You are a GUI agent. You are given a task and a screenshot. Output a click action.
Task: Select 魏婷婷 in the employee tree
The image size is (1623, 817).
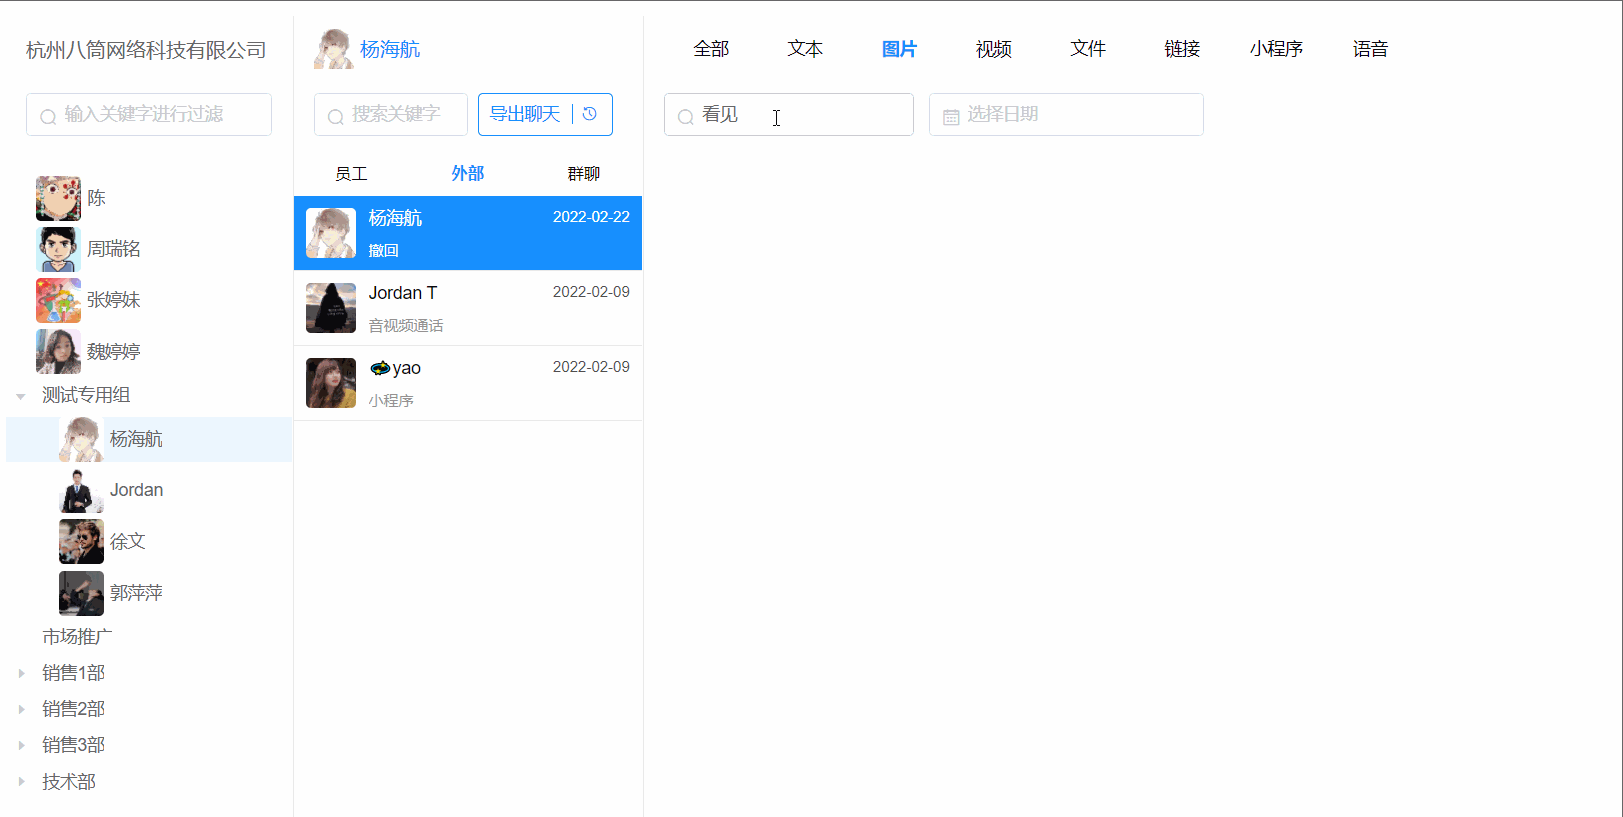click(114, 352)
